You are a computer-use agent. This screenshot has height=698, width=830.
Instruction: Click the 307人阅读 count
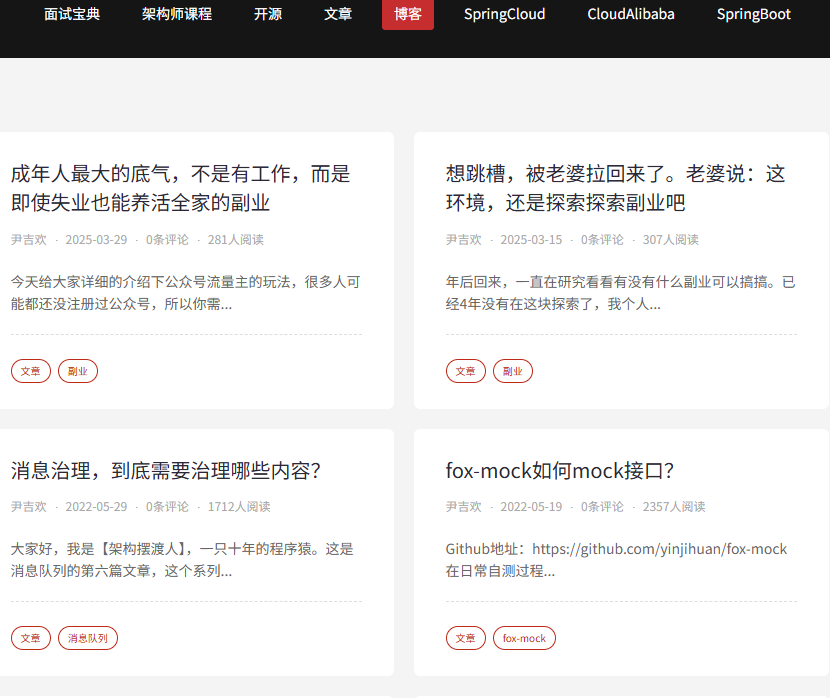point(671,240)
